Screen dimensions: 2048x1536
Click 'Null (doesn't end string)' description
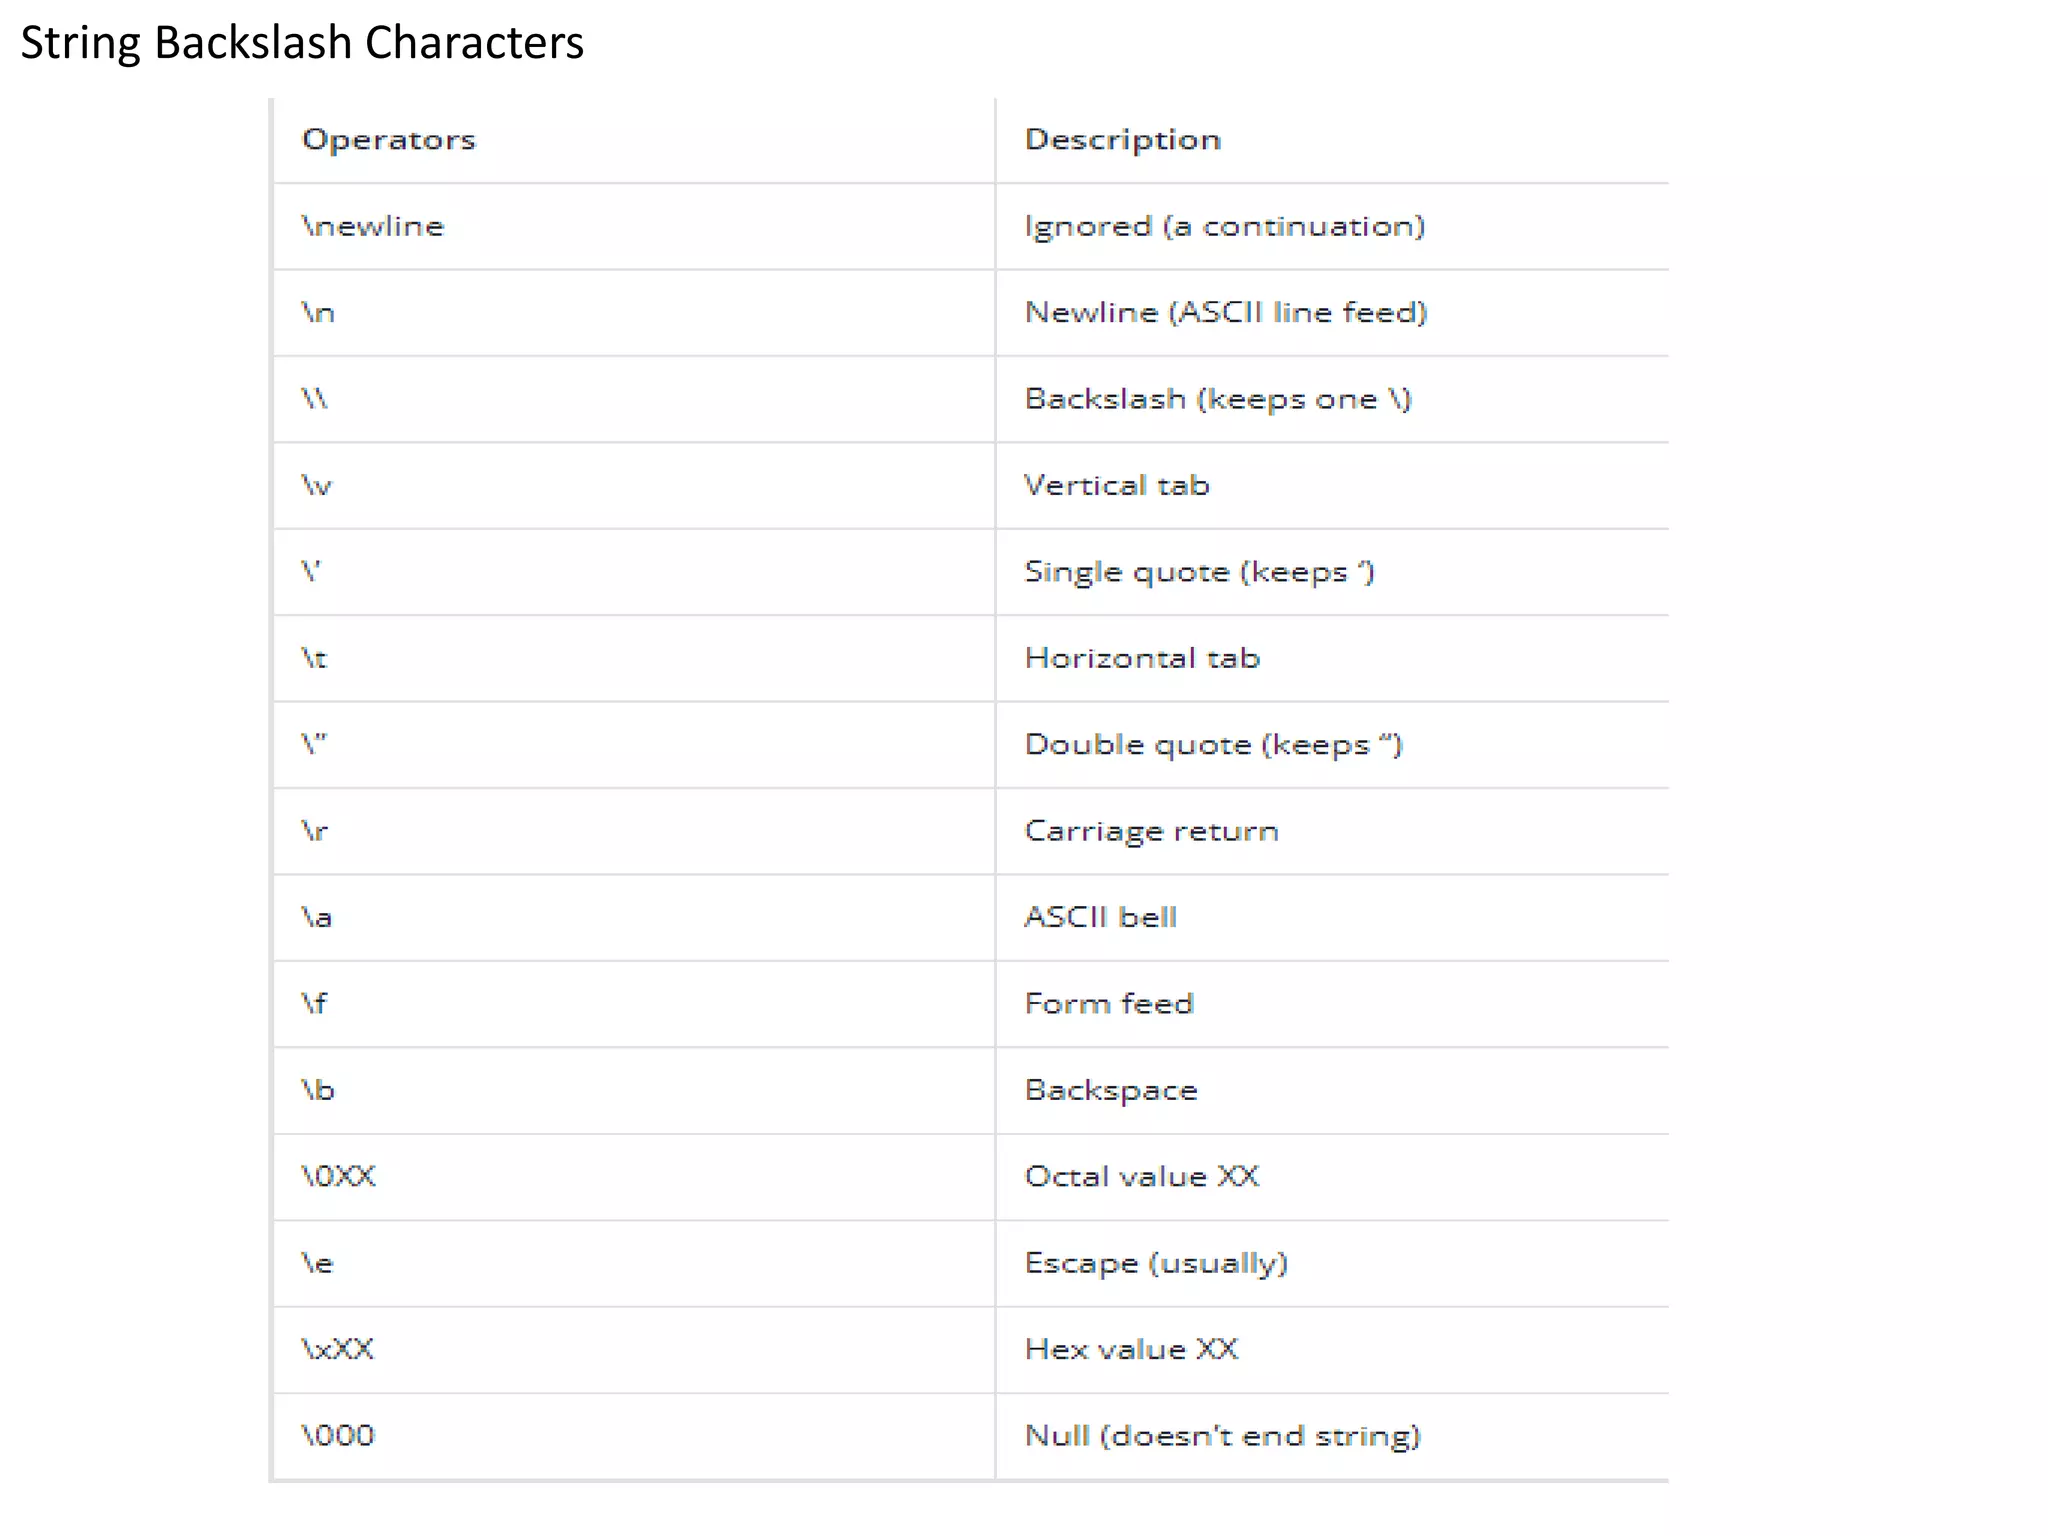(1222, 1436)
